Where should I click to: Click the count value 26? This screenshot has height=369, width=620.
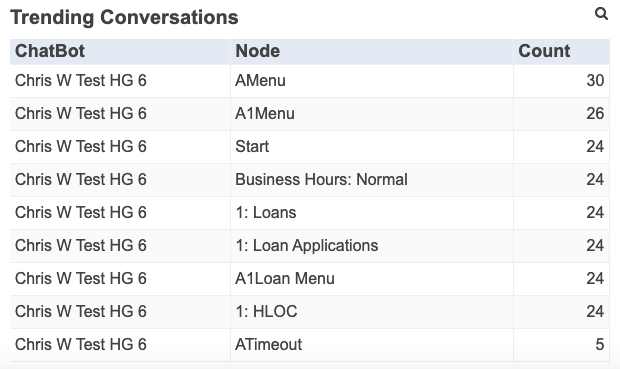(x=595, y=114)
